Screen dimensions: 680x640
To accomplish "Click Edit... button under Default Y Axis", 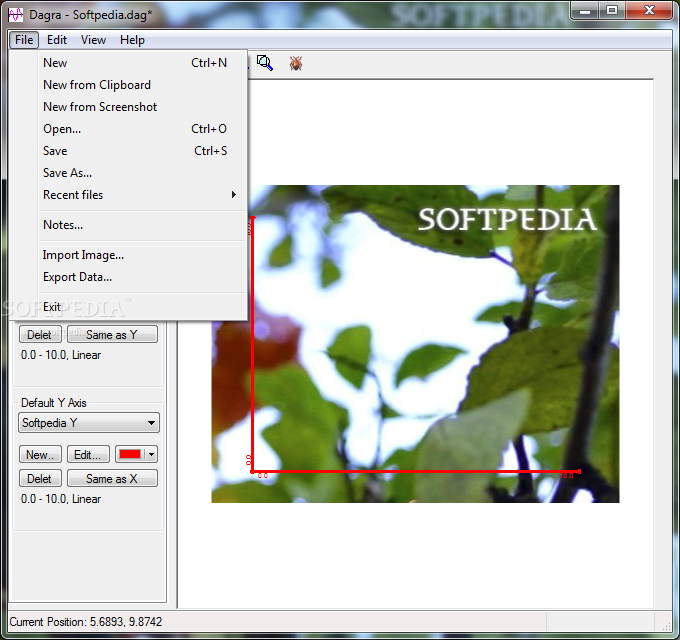I will [x=88, y=454].
